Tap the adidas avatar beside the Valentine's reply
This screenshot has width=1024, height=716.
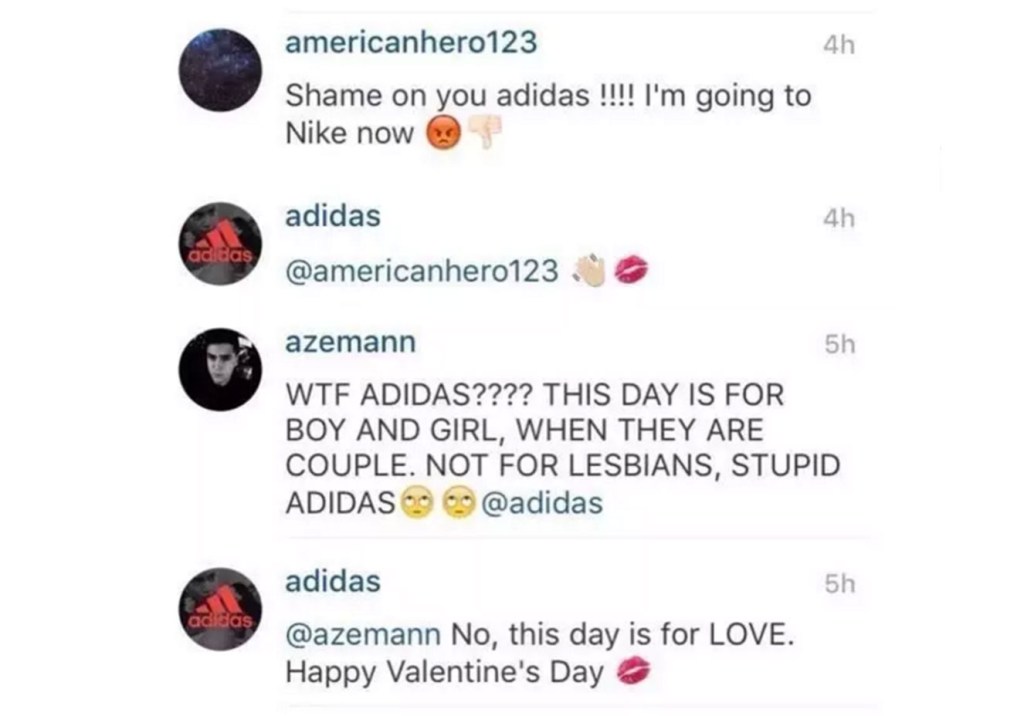tap(220, 609)
